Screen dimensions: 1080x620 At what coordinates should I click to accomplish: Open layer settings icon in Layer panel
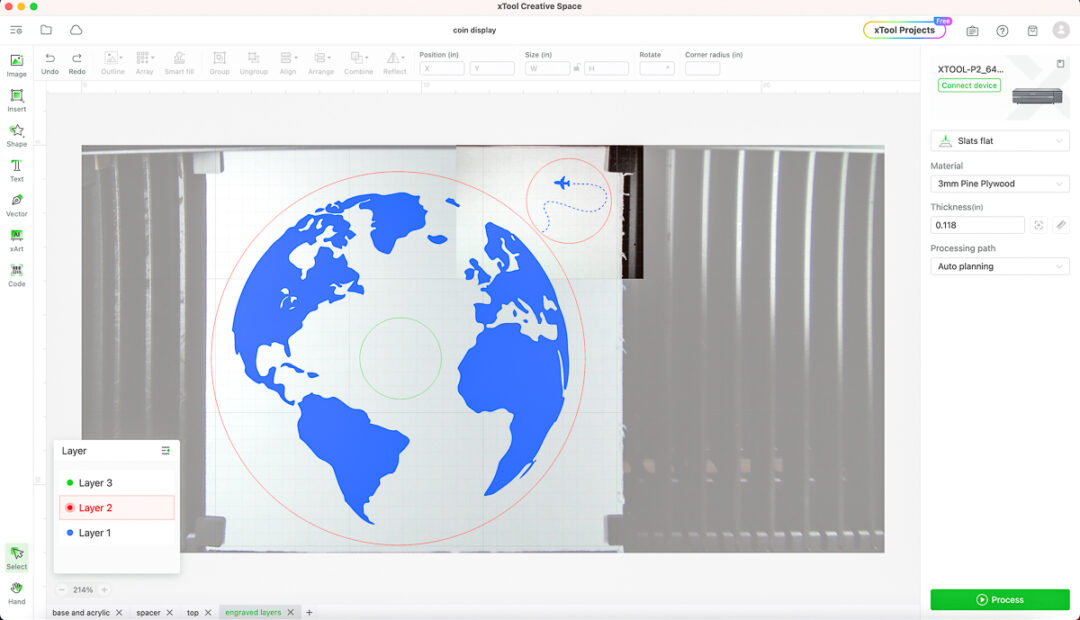coord(166,451)
